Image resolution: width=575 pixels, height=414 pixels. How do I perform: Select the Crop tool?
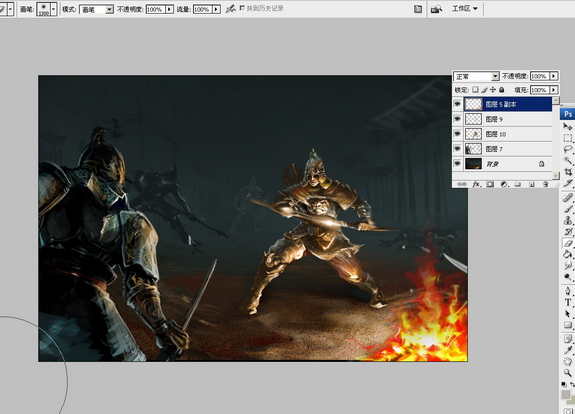point(568,172)
